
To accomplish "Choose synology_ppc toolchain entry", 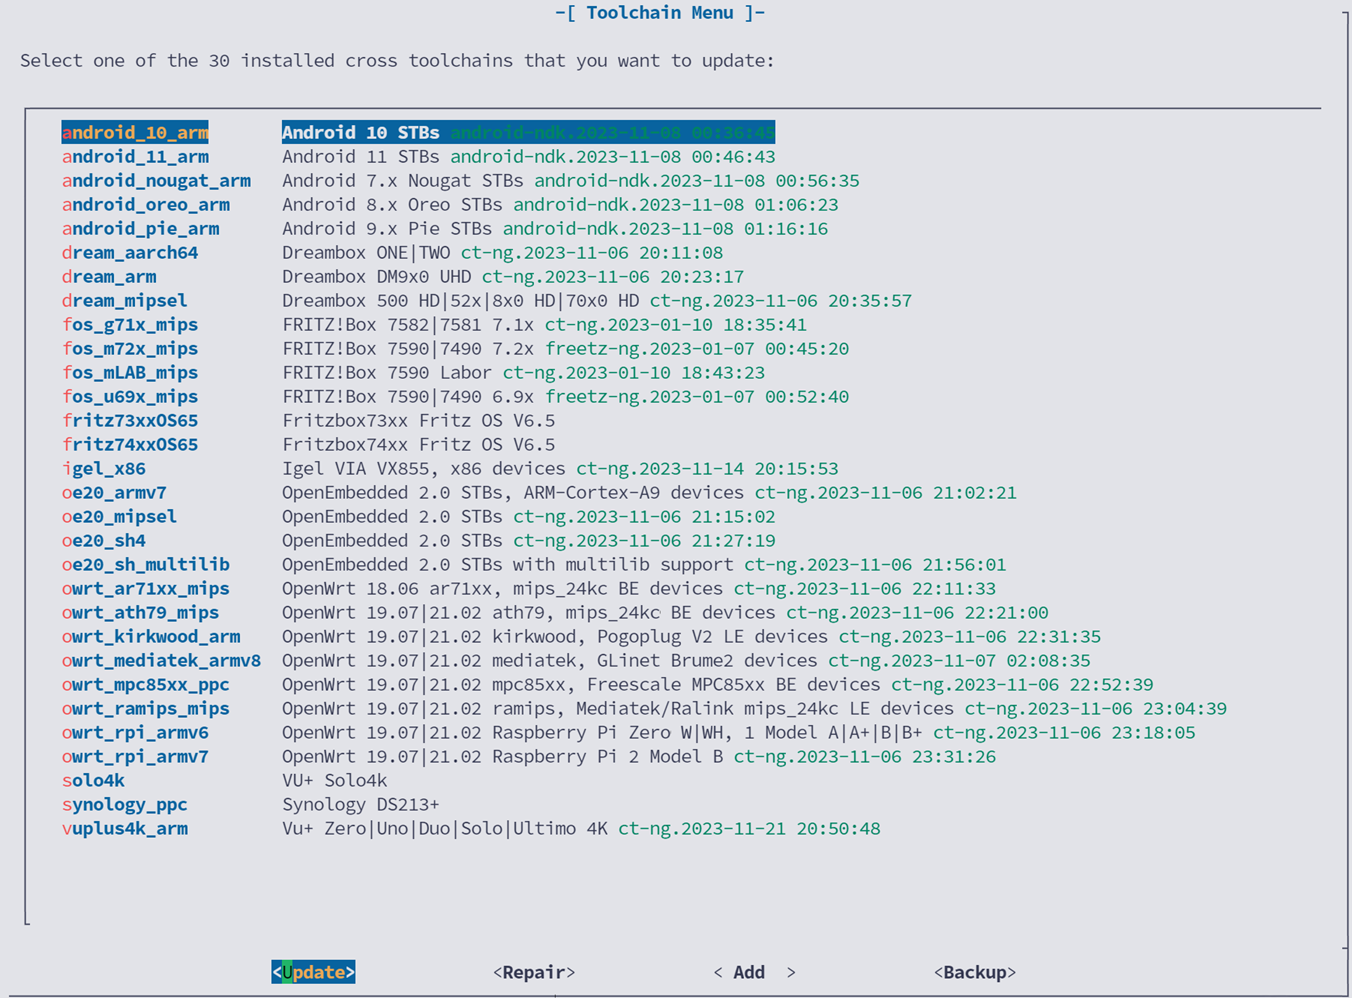I will tap(125, 804).
